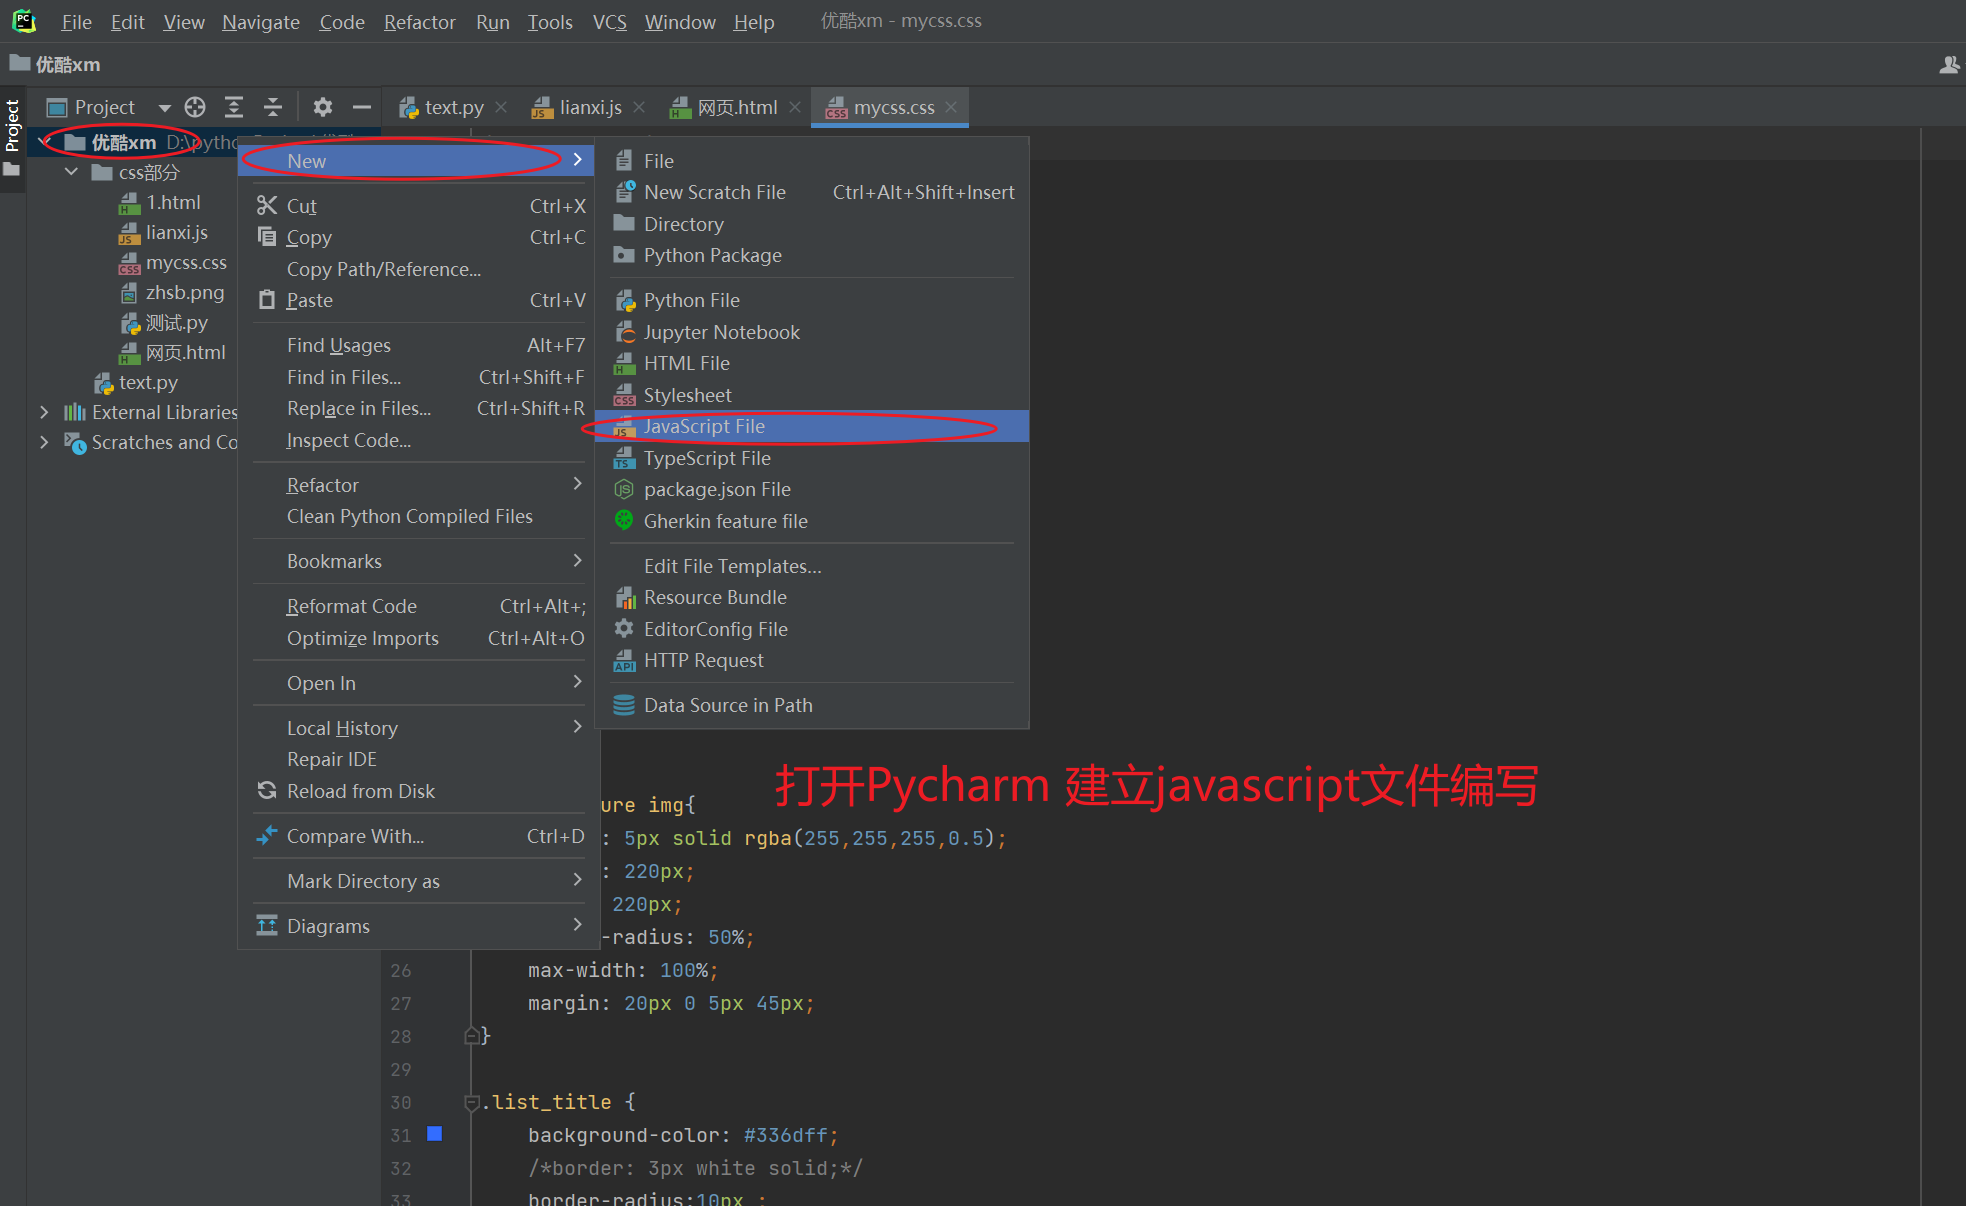Viewport: 1966px width, 1206px height.
Task: Open the vertical Project tool window tab
Action: click(x=12, y=137)
